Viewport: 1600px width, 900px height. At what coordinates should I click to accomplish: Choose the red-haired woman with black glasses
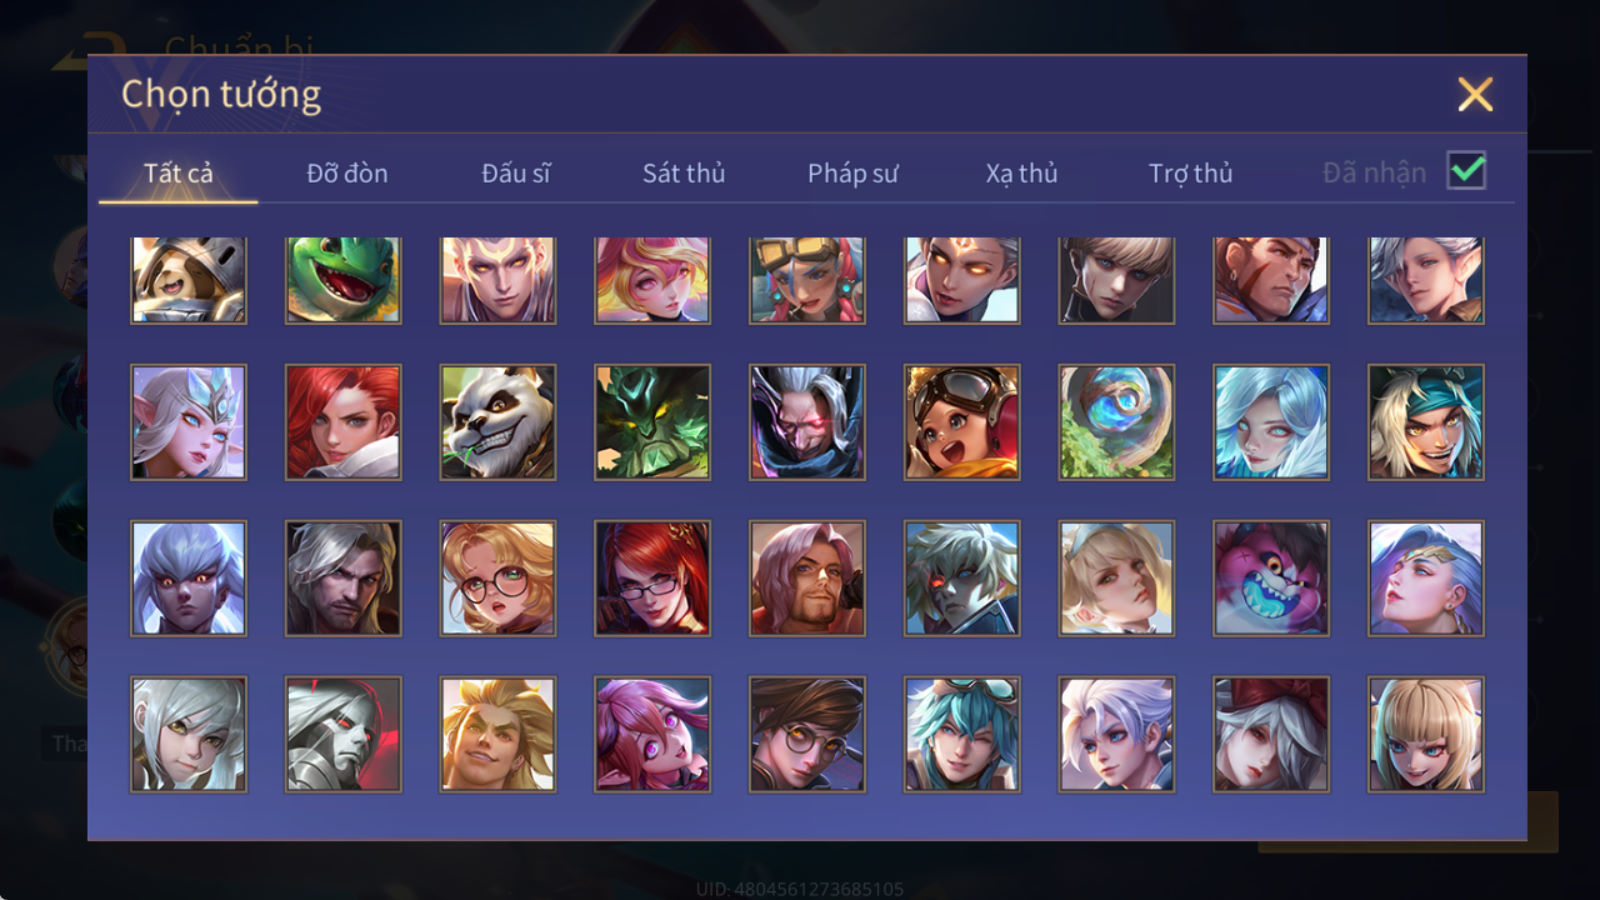(x=652, y=578)
